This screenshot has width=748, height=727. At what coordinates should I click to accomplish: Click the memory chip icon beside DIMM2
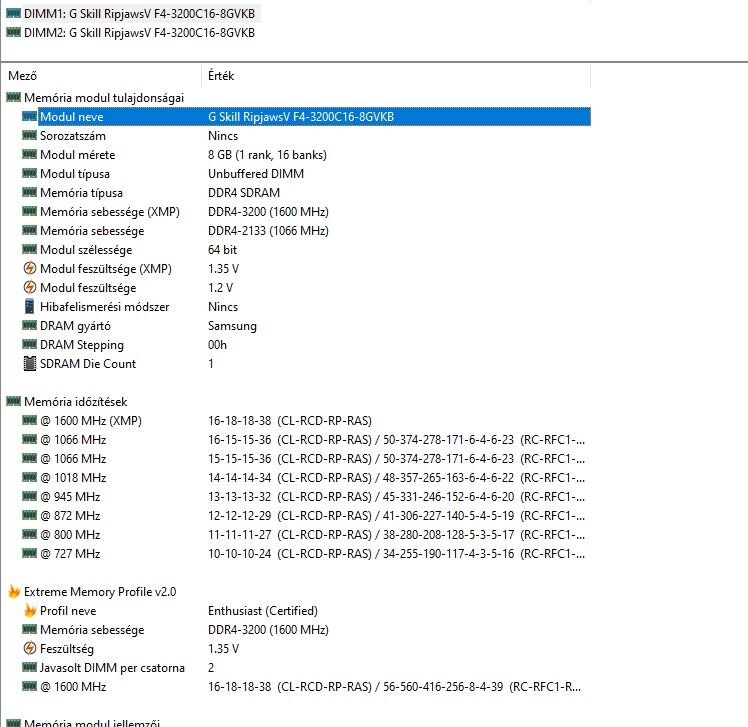point(13,32)
